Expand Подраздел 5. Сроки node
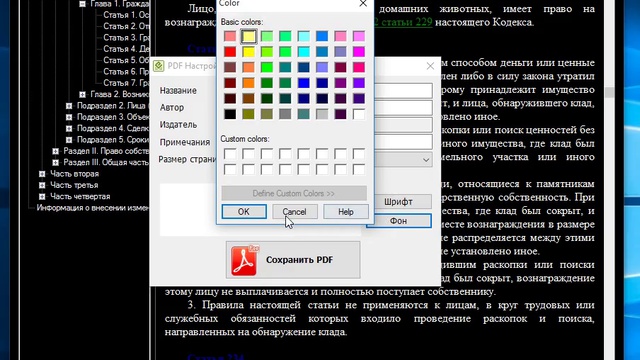This screenshot has height=360, width=640. 69,140
